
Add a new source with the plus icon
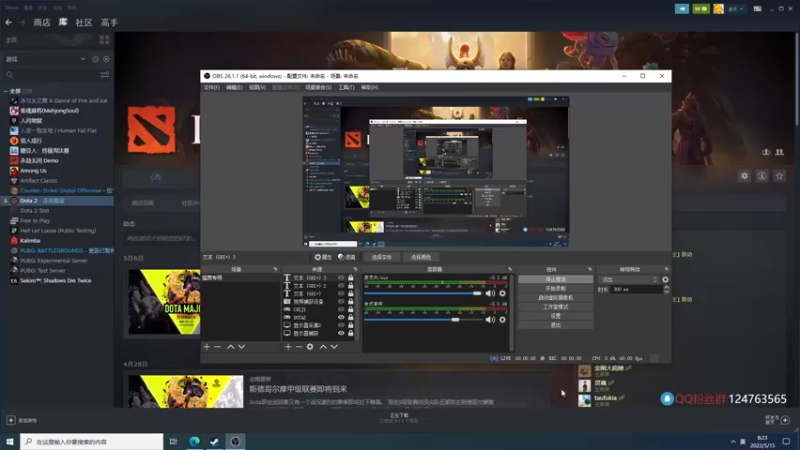click(x=288, y=347)
